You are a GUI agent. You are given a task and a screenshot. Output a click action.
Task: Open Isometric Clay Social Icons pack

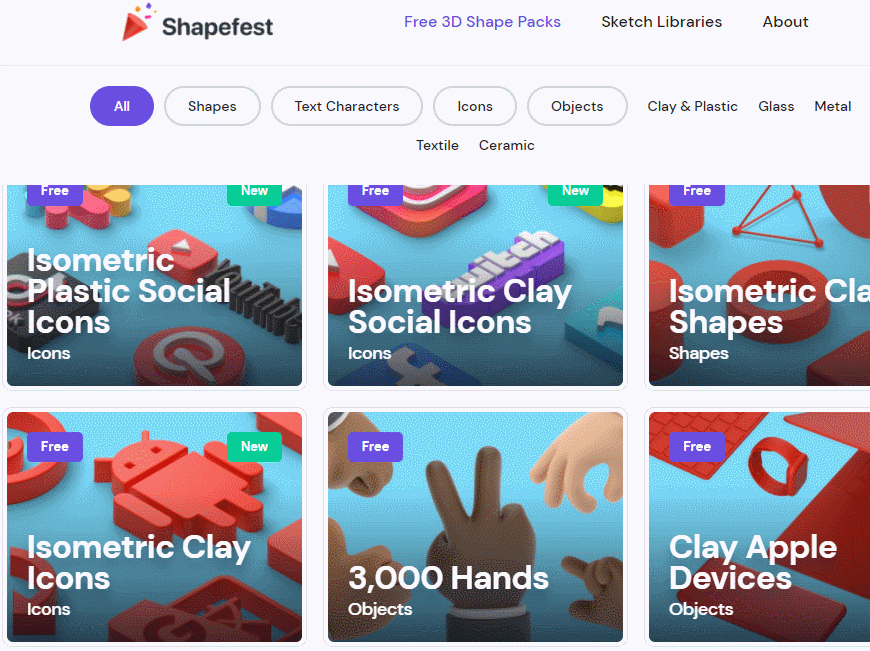pos(476,285)
